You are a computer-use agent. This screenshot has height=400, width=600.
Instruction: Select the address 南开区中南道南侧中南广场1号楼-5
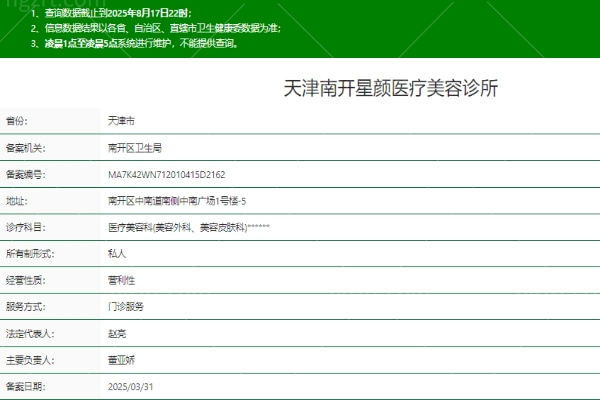[x=177, y=201]
